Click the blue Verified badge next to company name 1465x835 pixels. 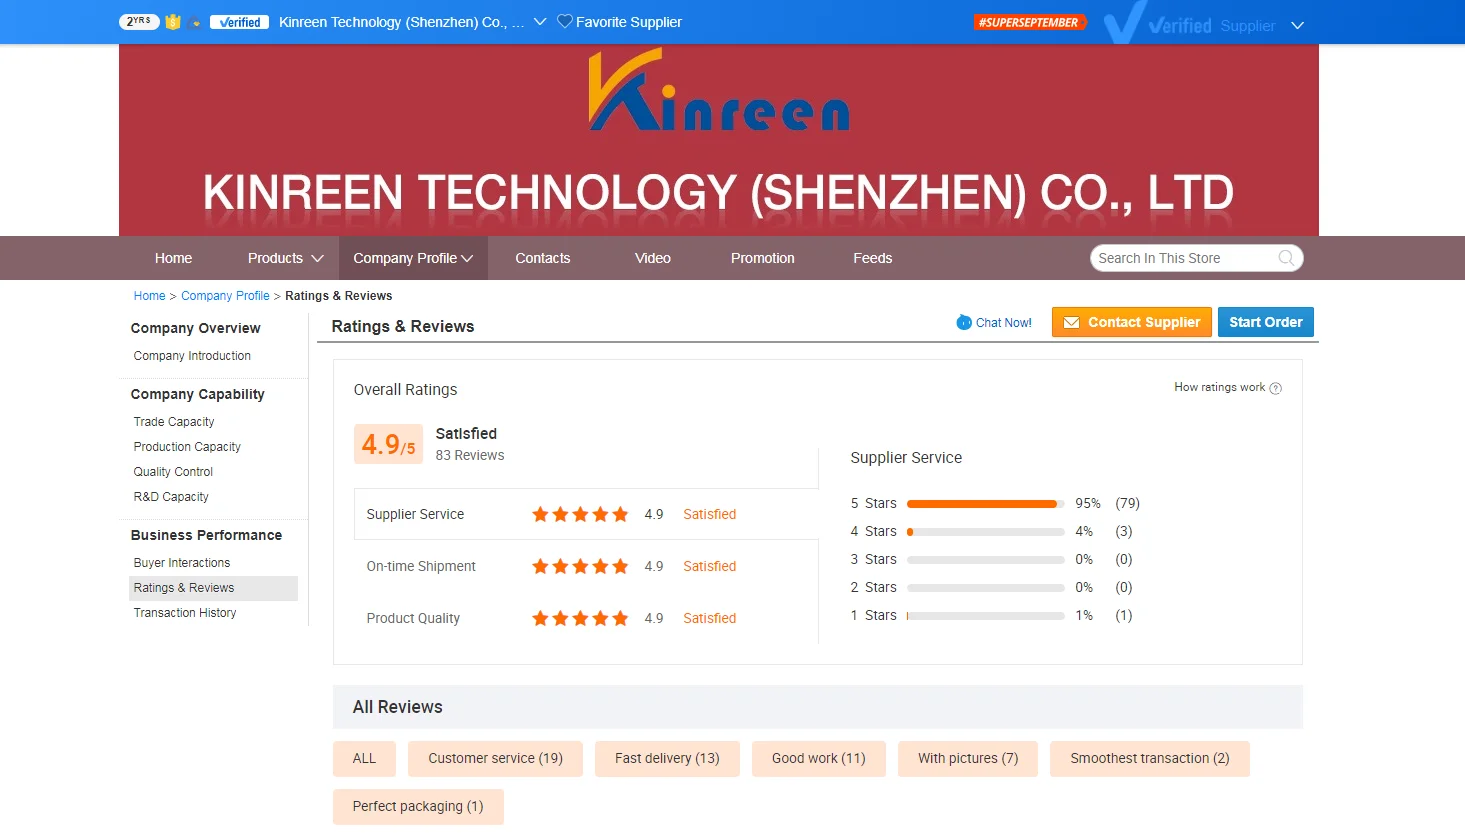tap(239, 22)
